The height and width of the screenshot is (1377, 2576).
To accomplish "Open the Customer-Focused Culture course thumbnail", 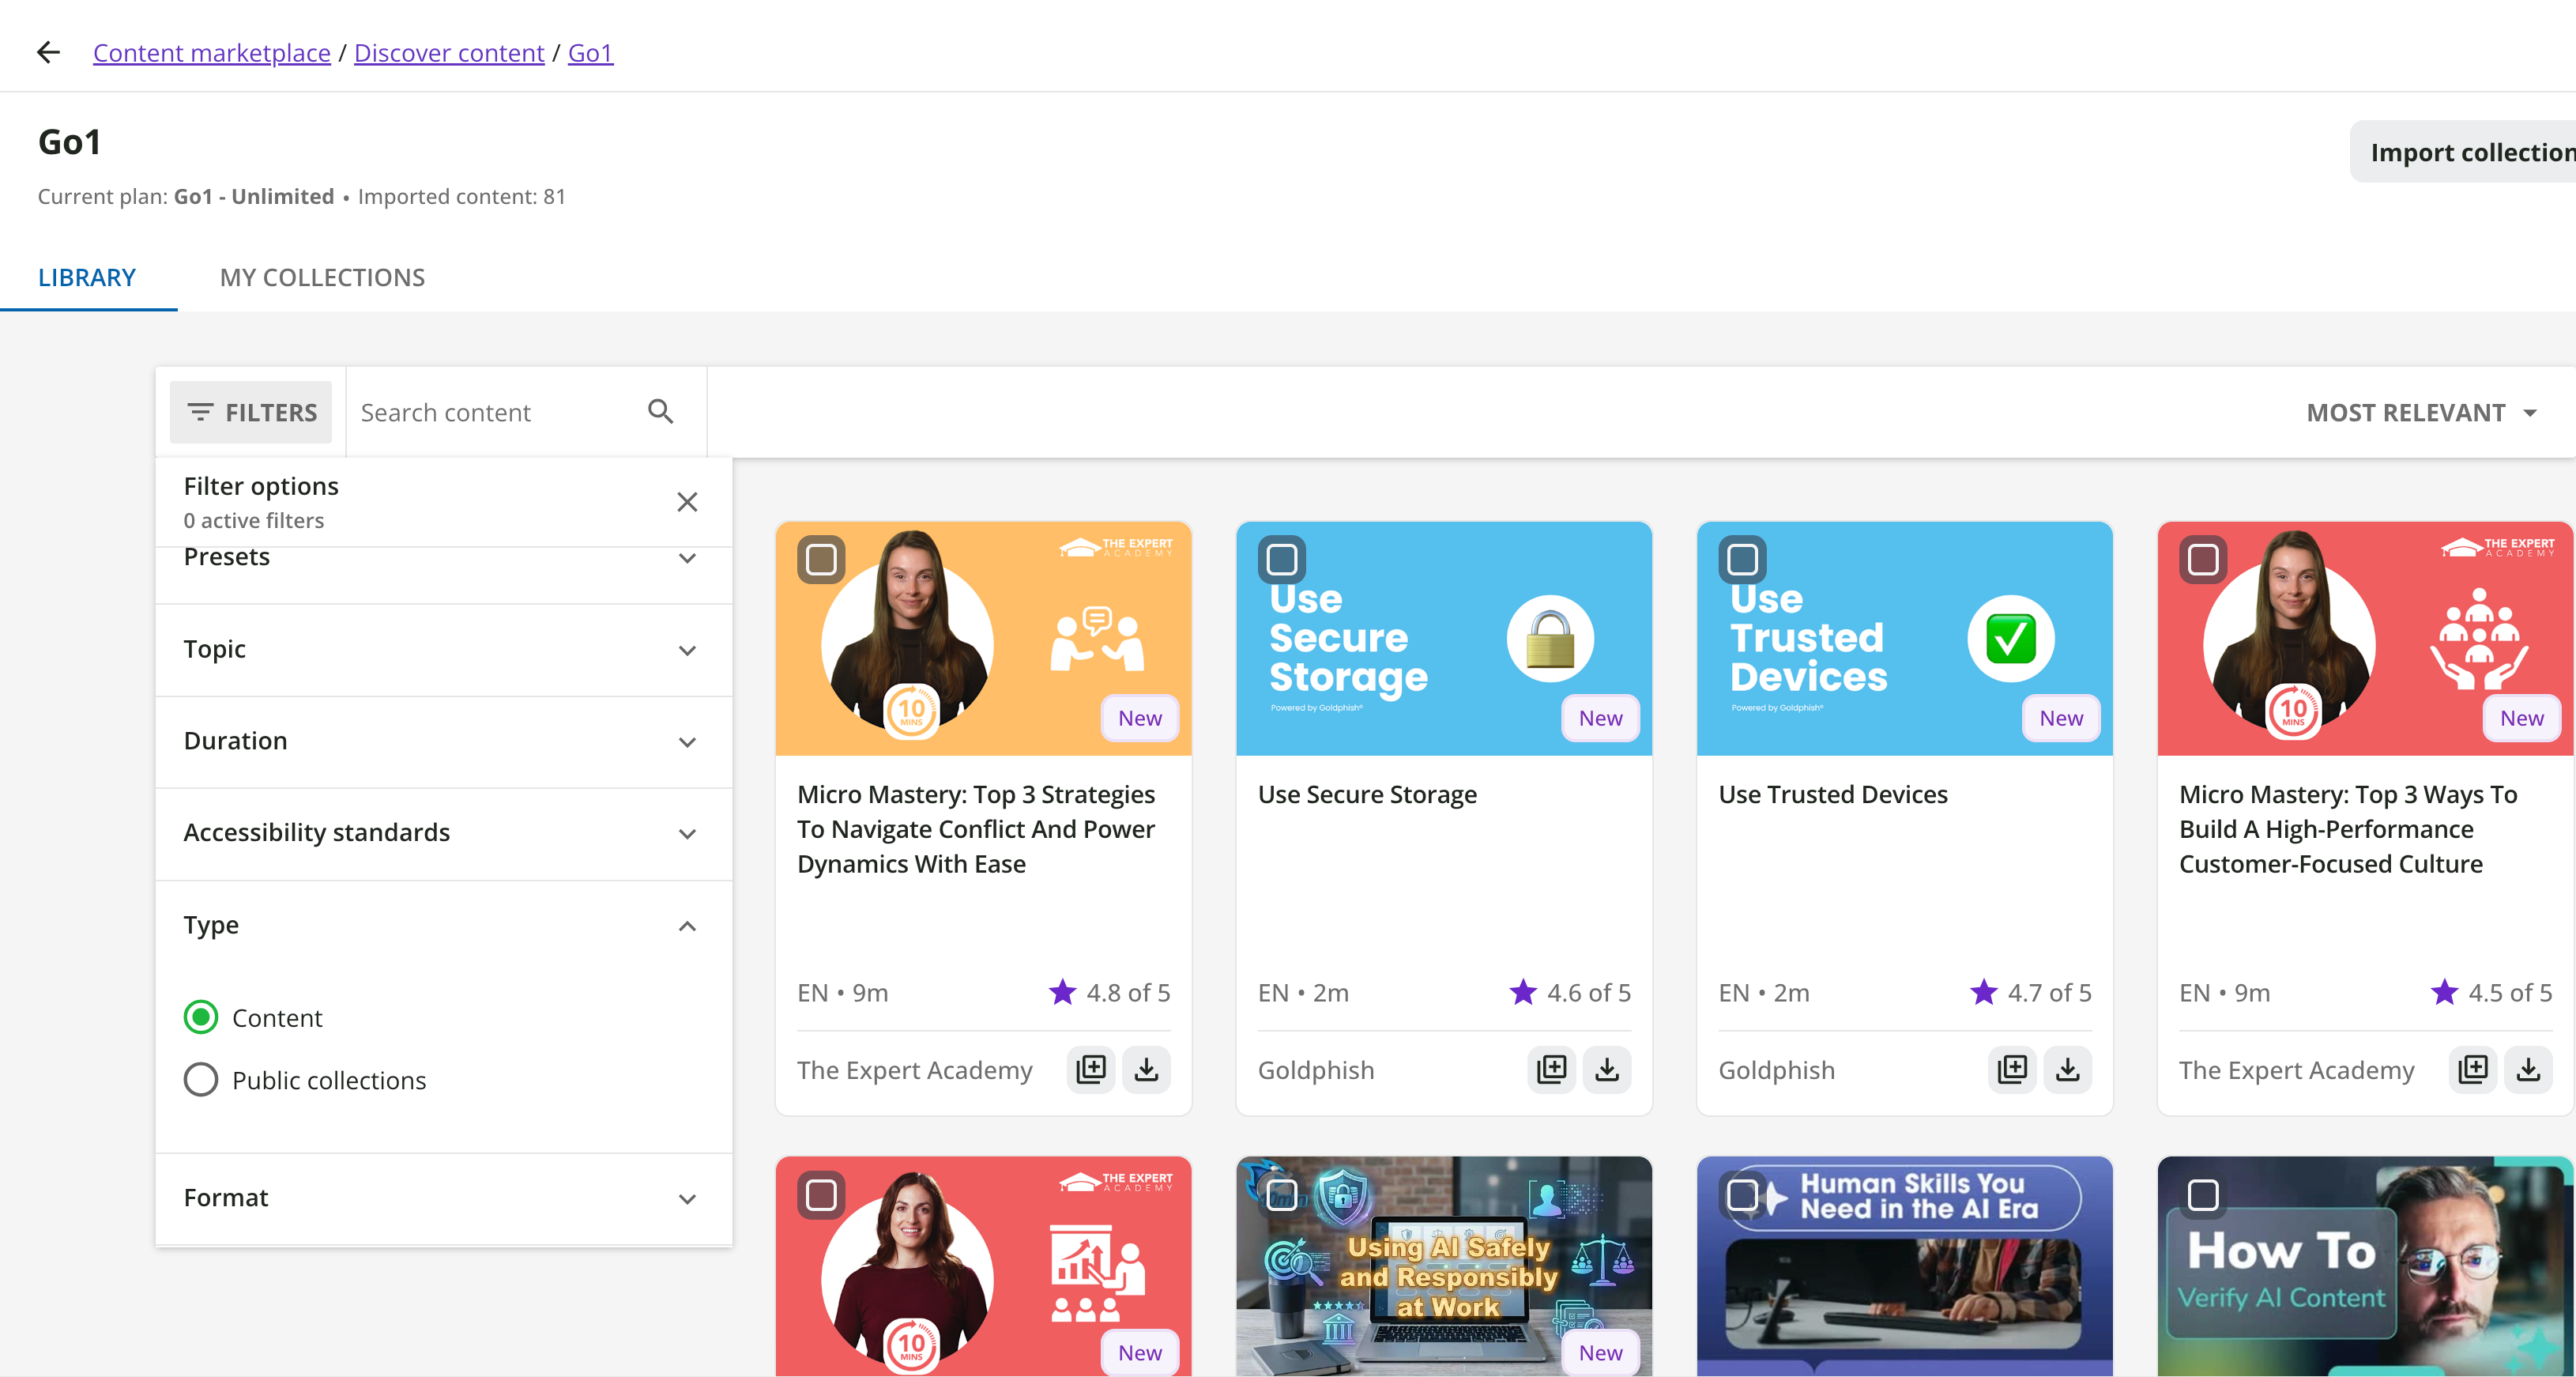I will click(x=2366, y=638).
